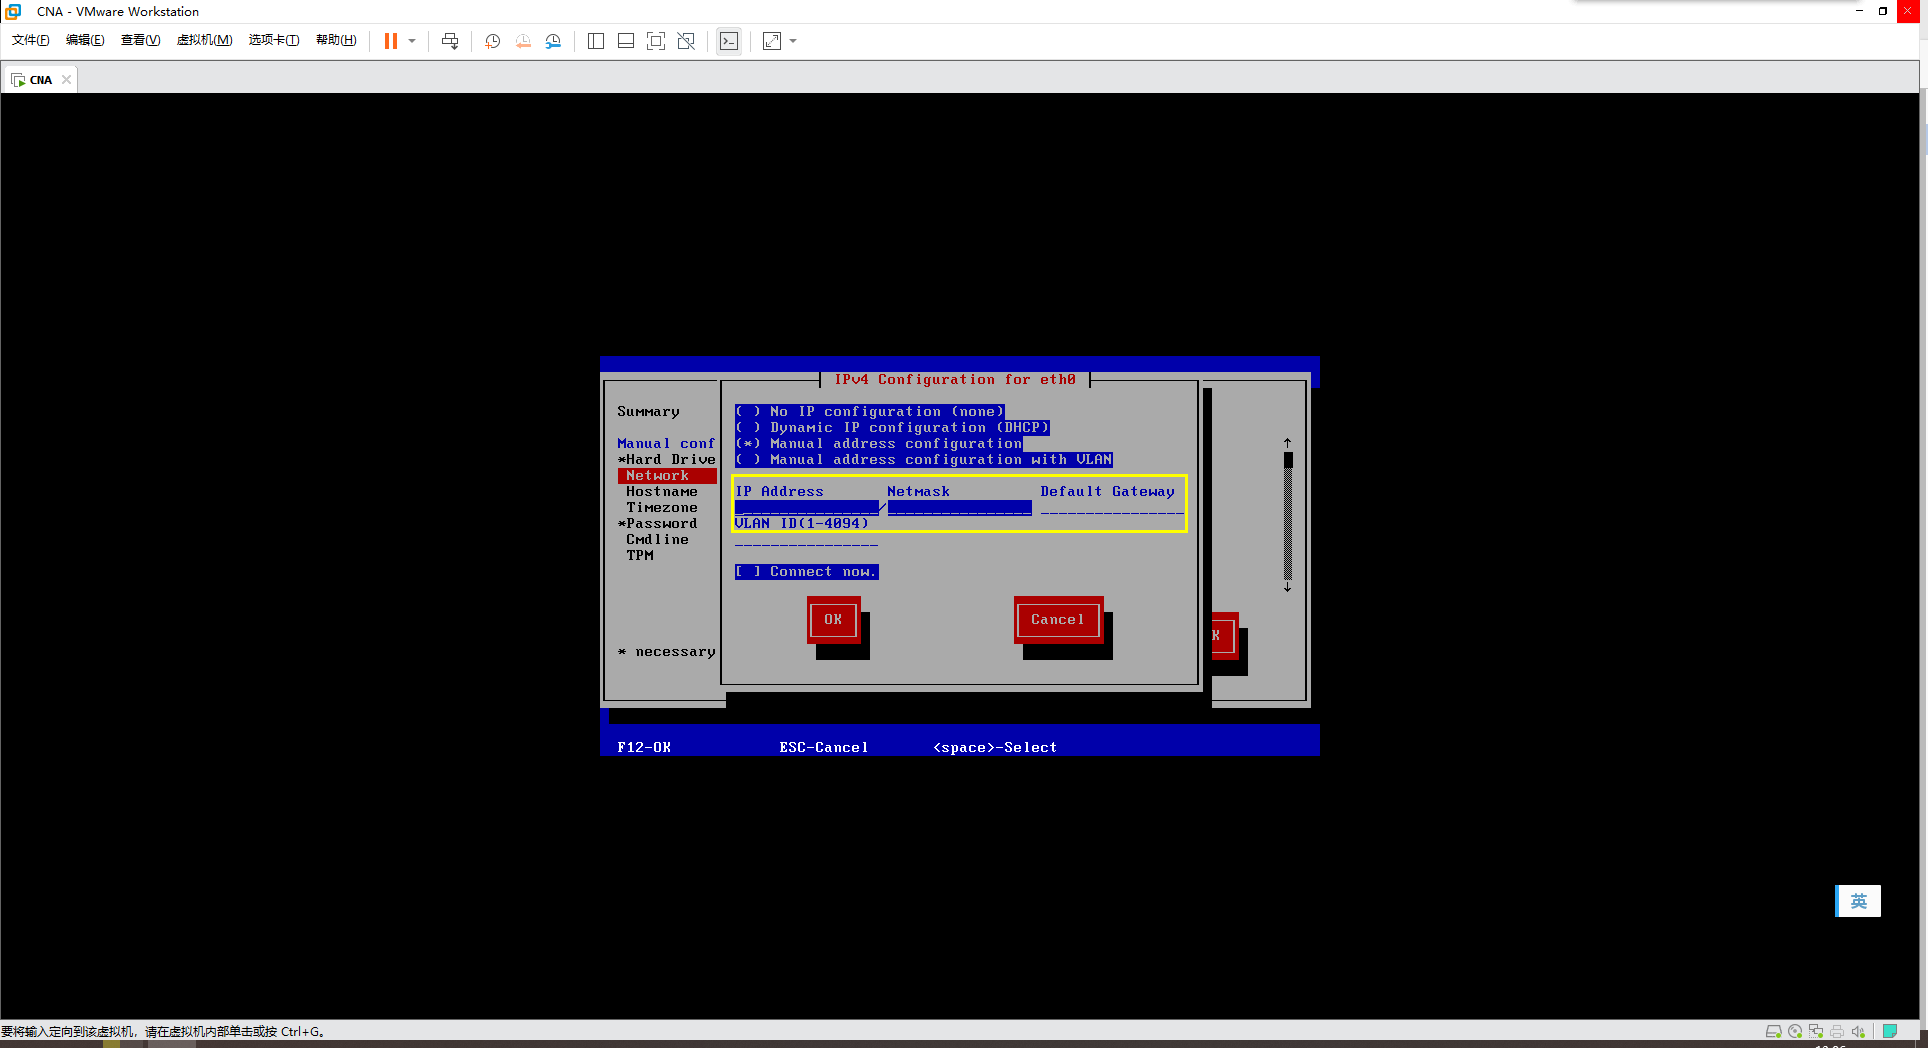The height and width of the screenshot is (1048, 1928).
Task: Click Send Ctrl+Alt+Del toolbar icon
Action: [450, 41]
